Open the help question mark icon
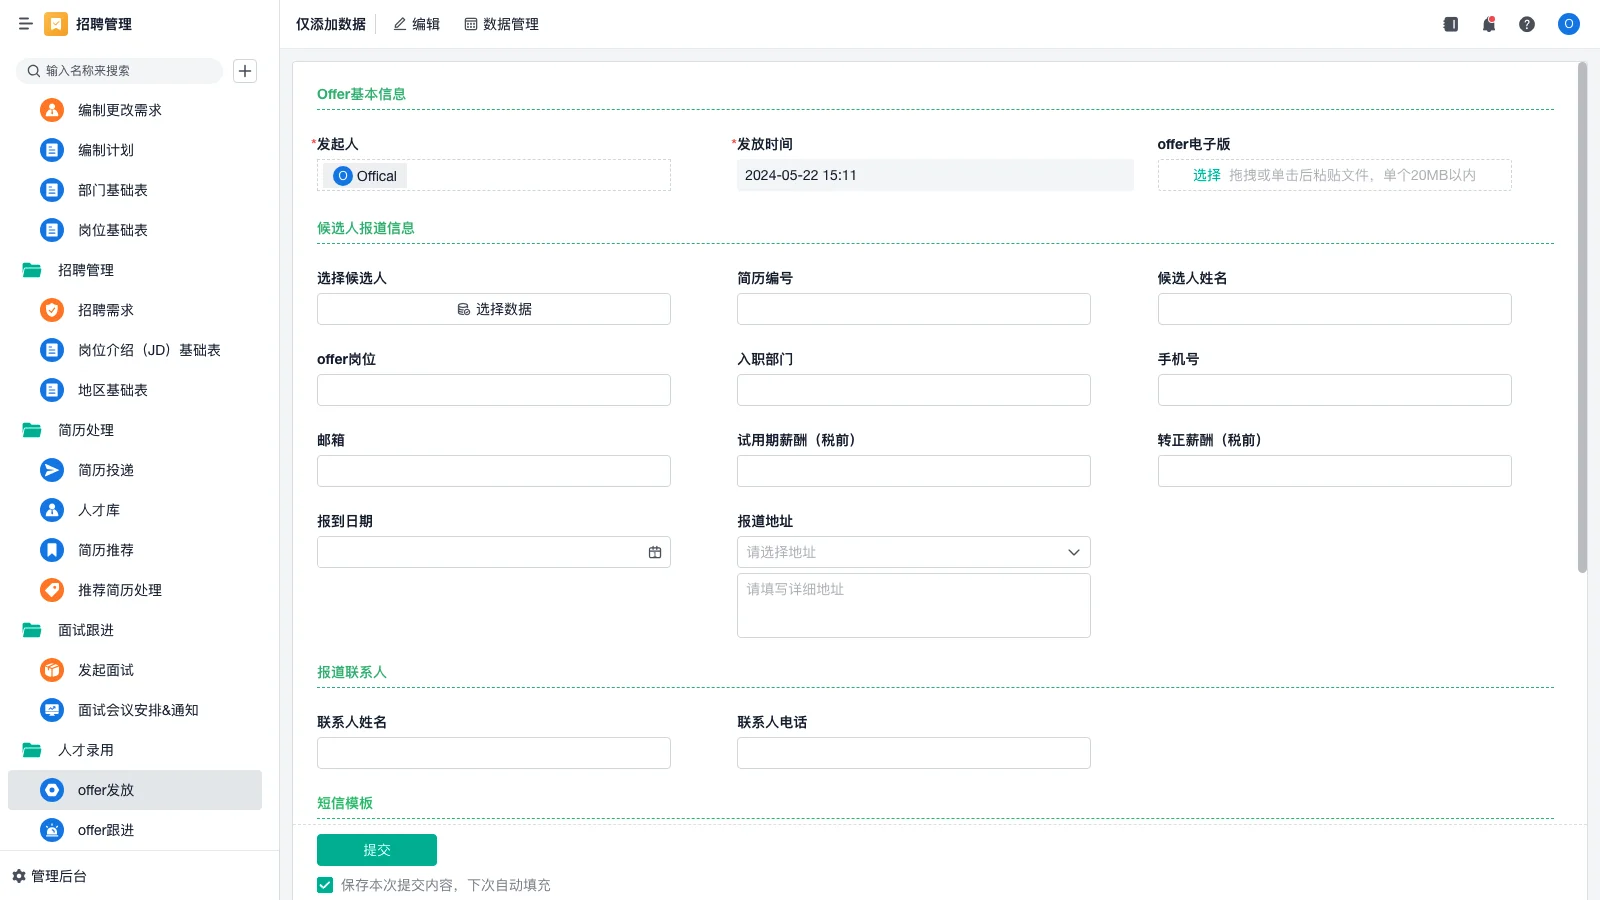Image resolution: width=1600 pixels, height=900 pixels. [x=1527, y=24]
